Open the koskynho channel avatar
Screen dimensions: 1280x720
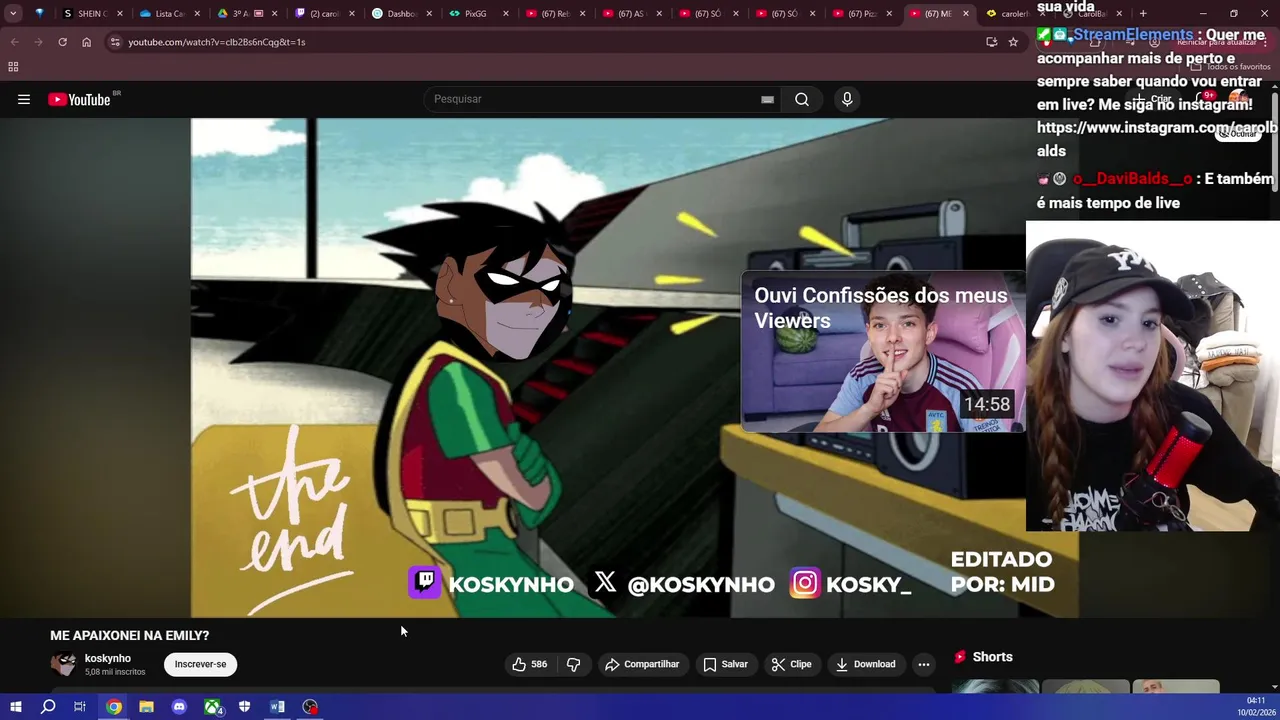tap(63, 664)
